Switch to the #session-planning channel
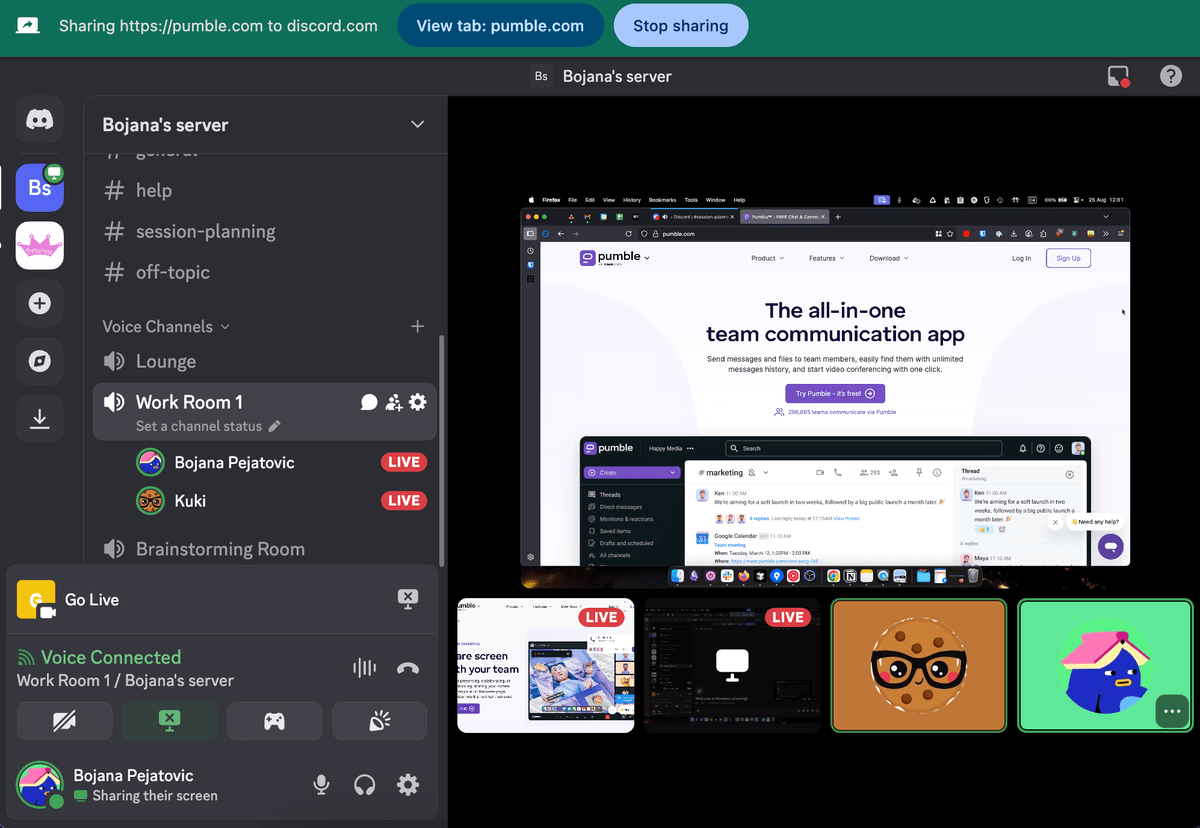Viewport: 1200px width, 828px height. pyautogui.click(x=205, y=231)
